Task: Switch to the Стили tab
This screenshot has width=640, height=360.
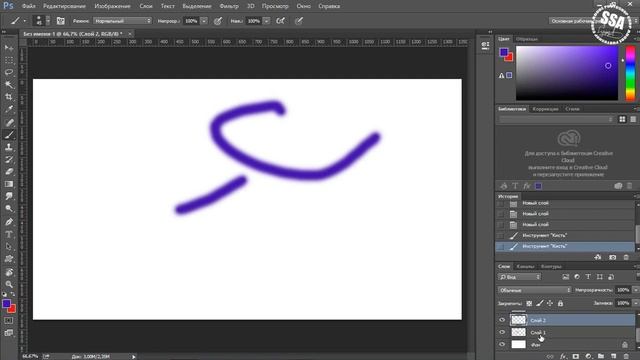Action: [572, 109]
